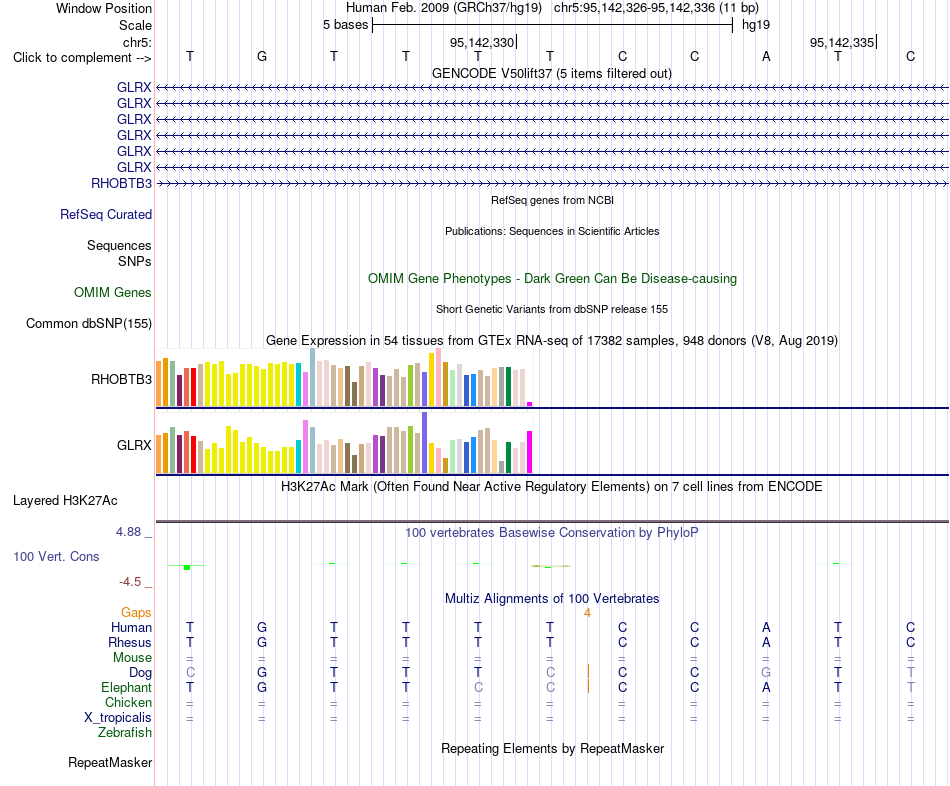This screenshot has height=786, width=950.
Task: Open the OMIM Genes track label
Action: pos(113,292)
